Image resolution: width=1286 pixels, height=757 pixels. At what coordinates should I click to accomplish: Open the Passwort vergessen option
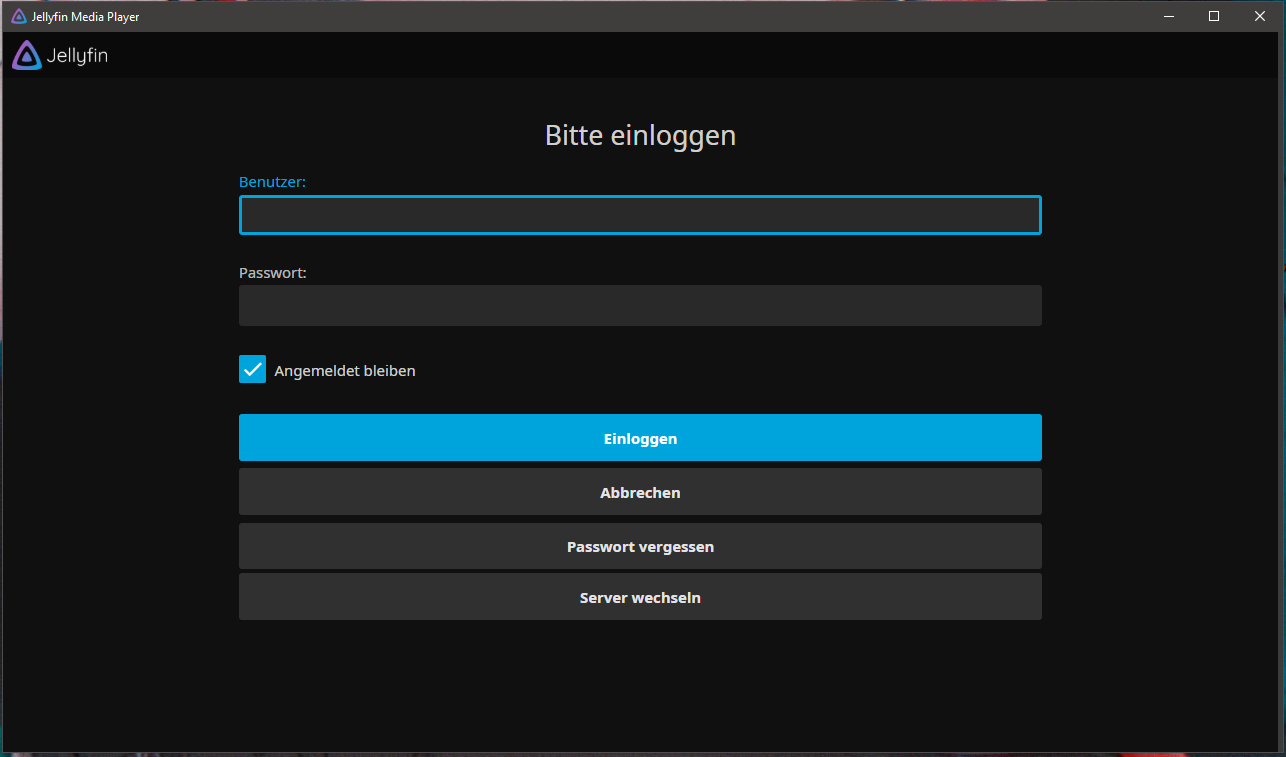pyautogui.click(x=640, y=547)
